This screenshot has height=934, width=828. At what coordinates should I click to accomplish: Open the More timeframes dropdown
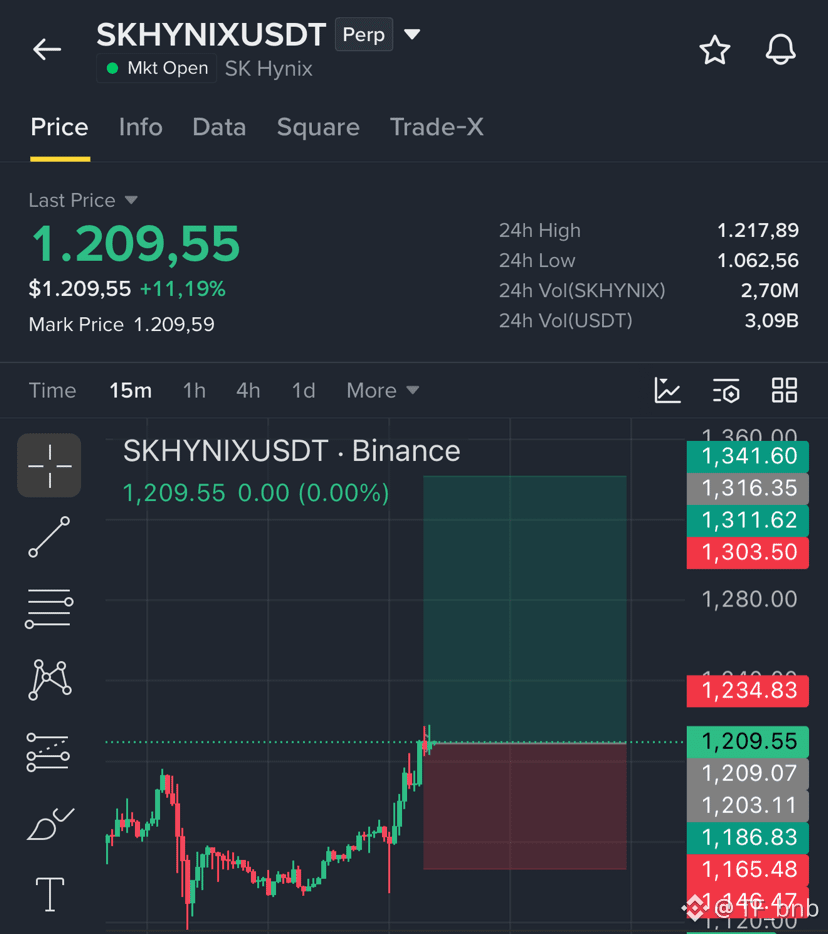[x=383, y=391]
